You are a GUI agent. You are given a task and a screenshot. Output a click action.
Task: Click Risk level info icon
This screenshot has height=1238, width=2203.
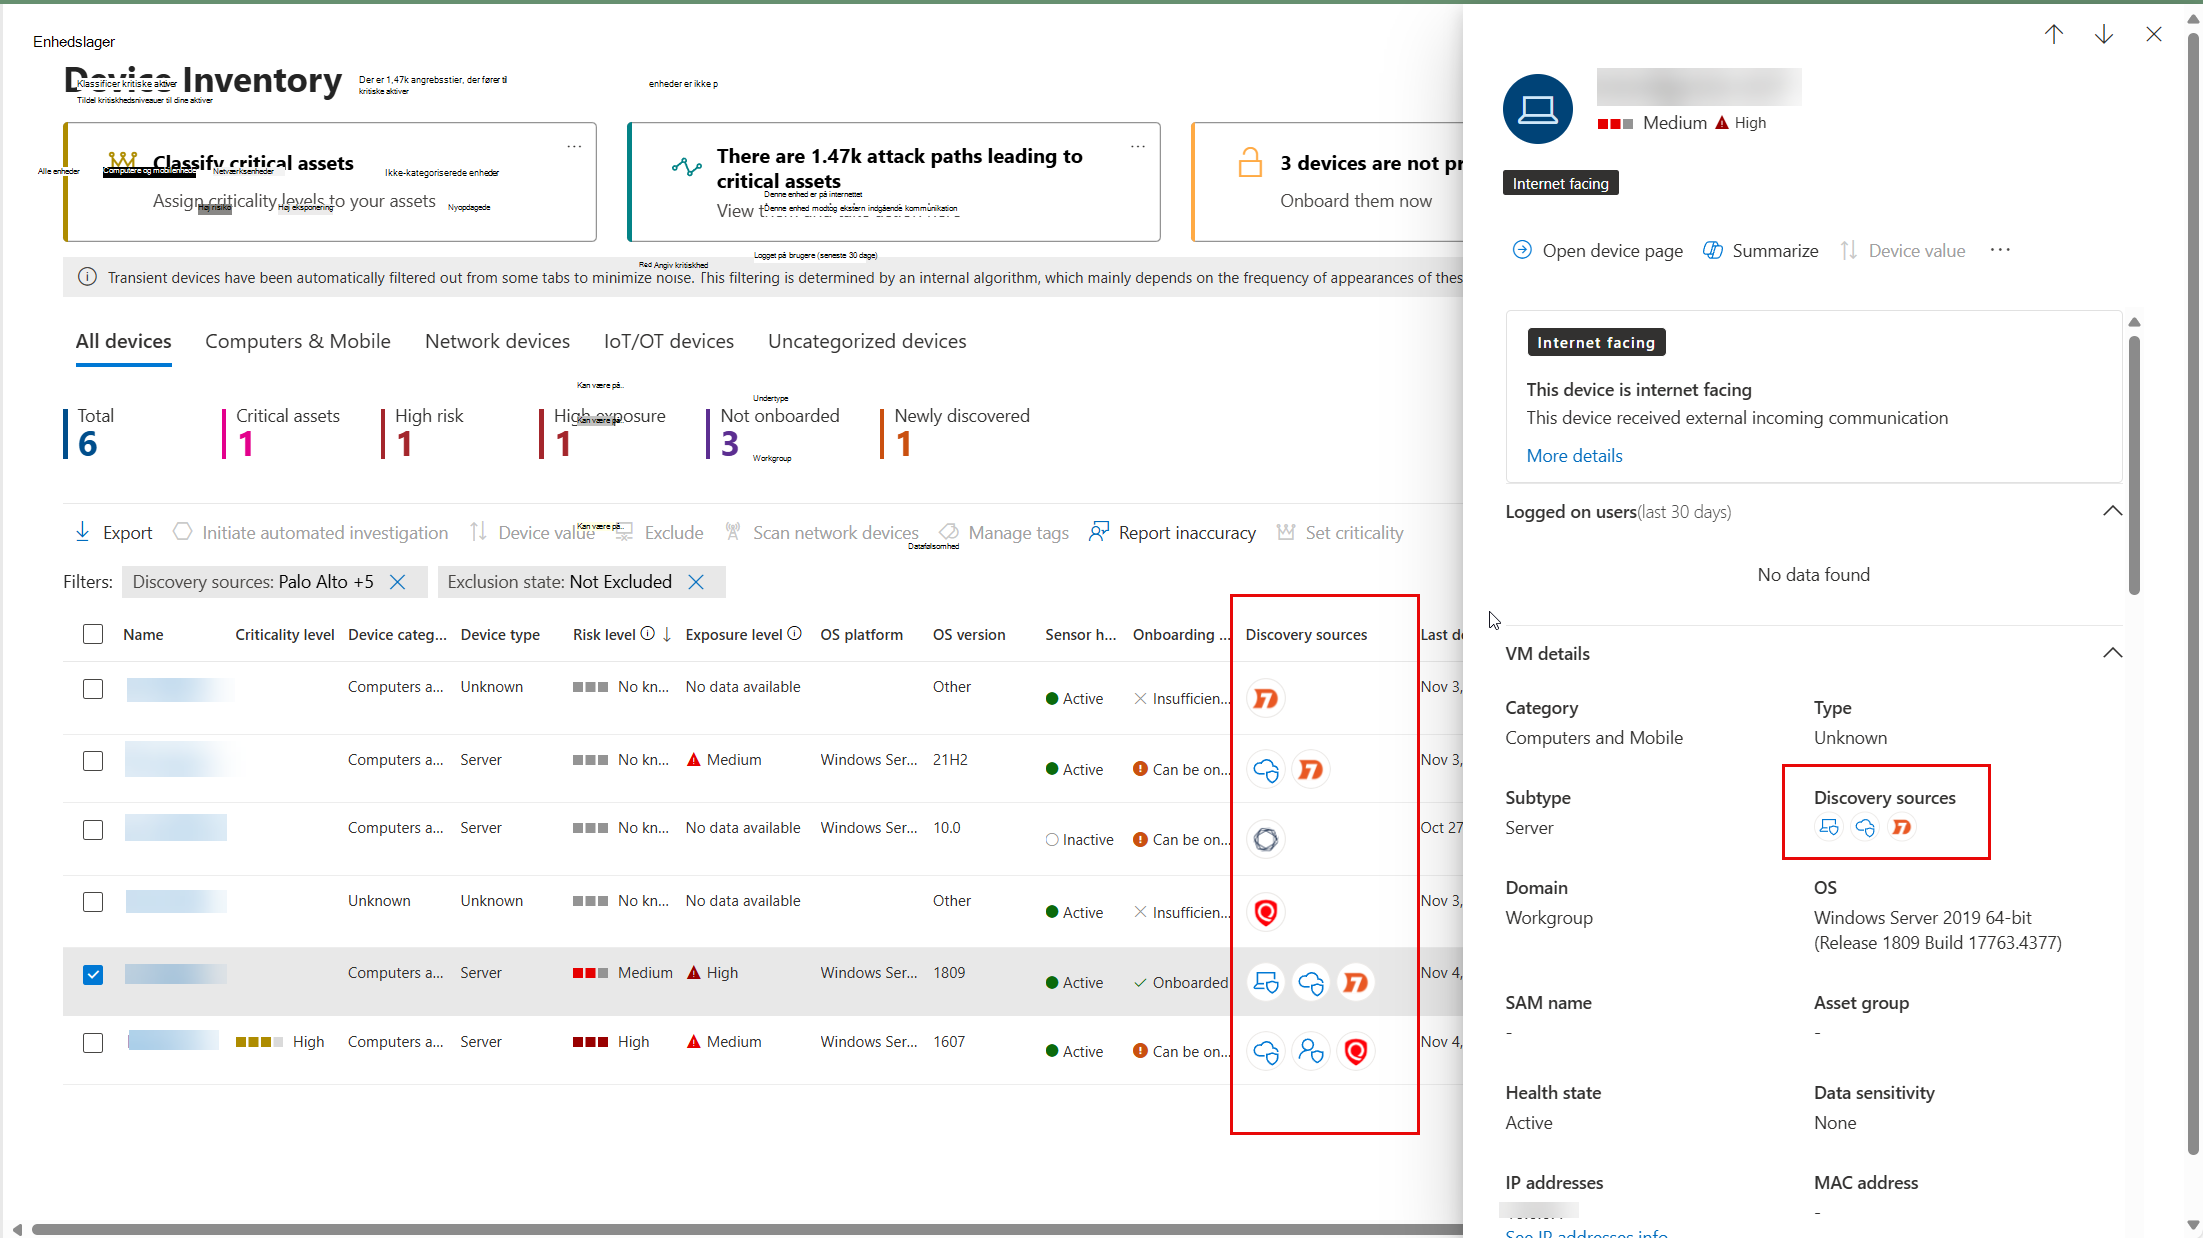click(x=648, y=633)
